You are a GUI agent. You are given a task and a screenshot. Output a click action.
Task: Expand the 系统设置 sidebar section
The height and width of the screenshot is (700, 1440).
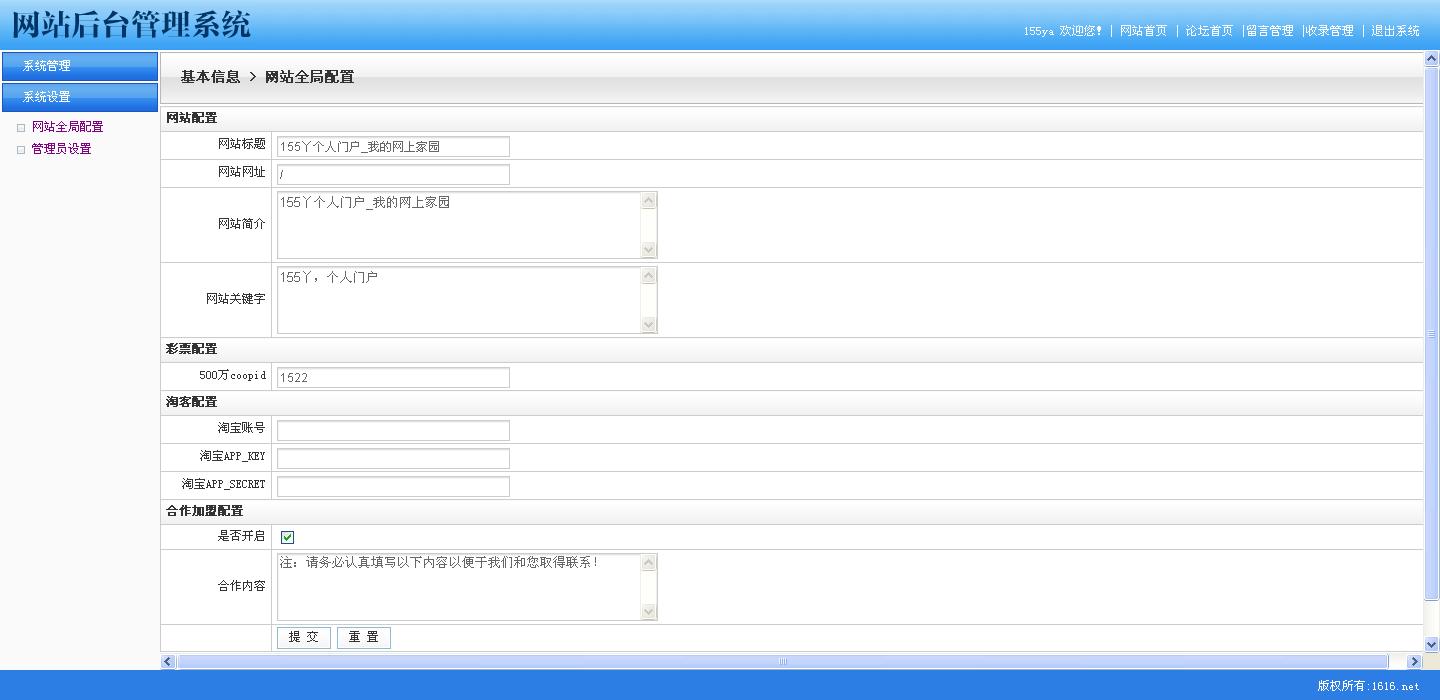79,97
